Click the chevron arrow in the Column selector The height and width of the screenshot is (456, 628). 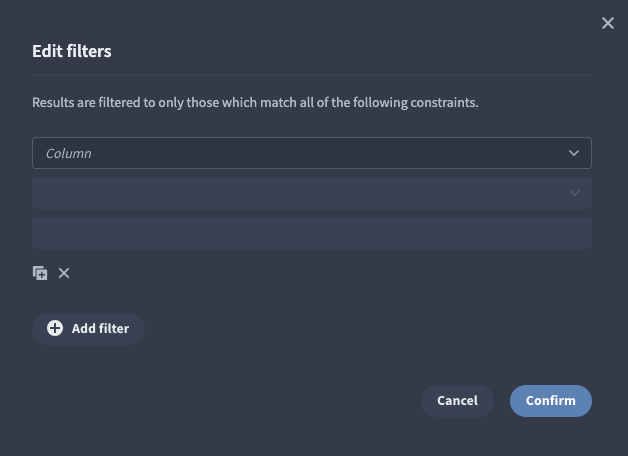(x=574, y=153)
